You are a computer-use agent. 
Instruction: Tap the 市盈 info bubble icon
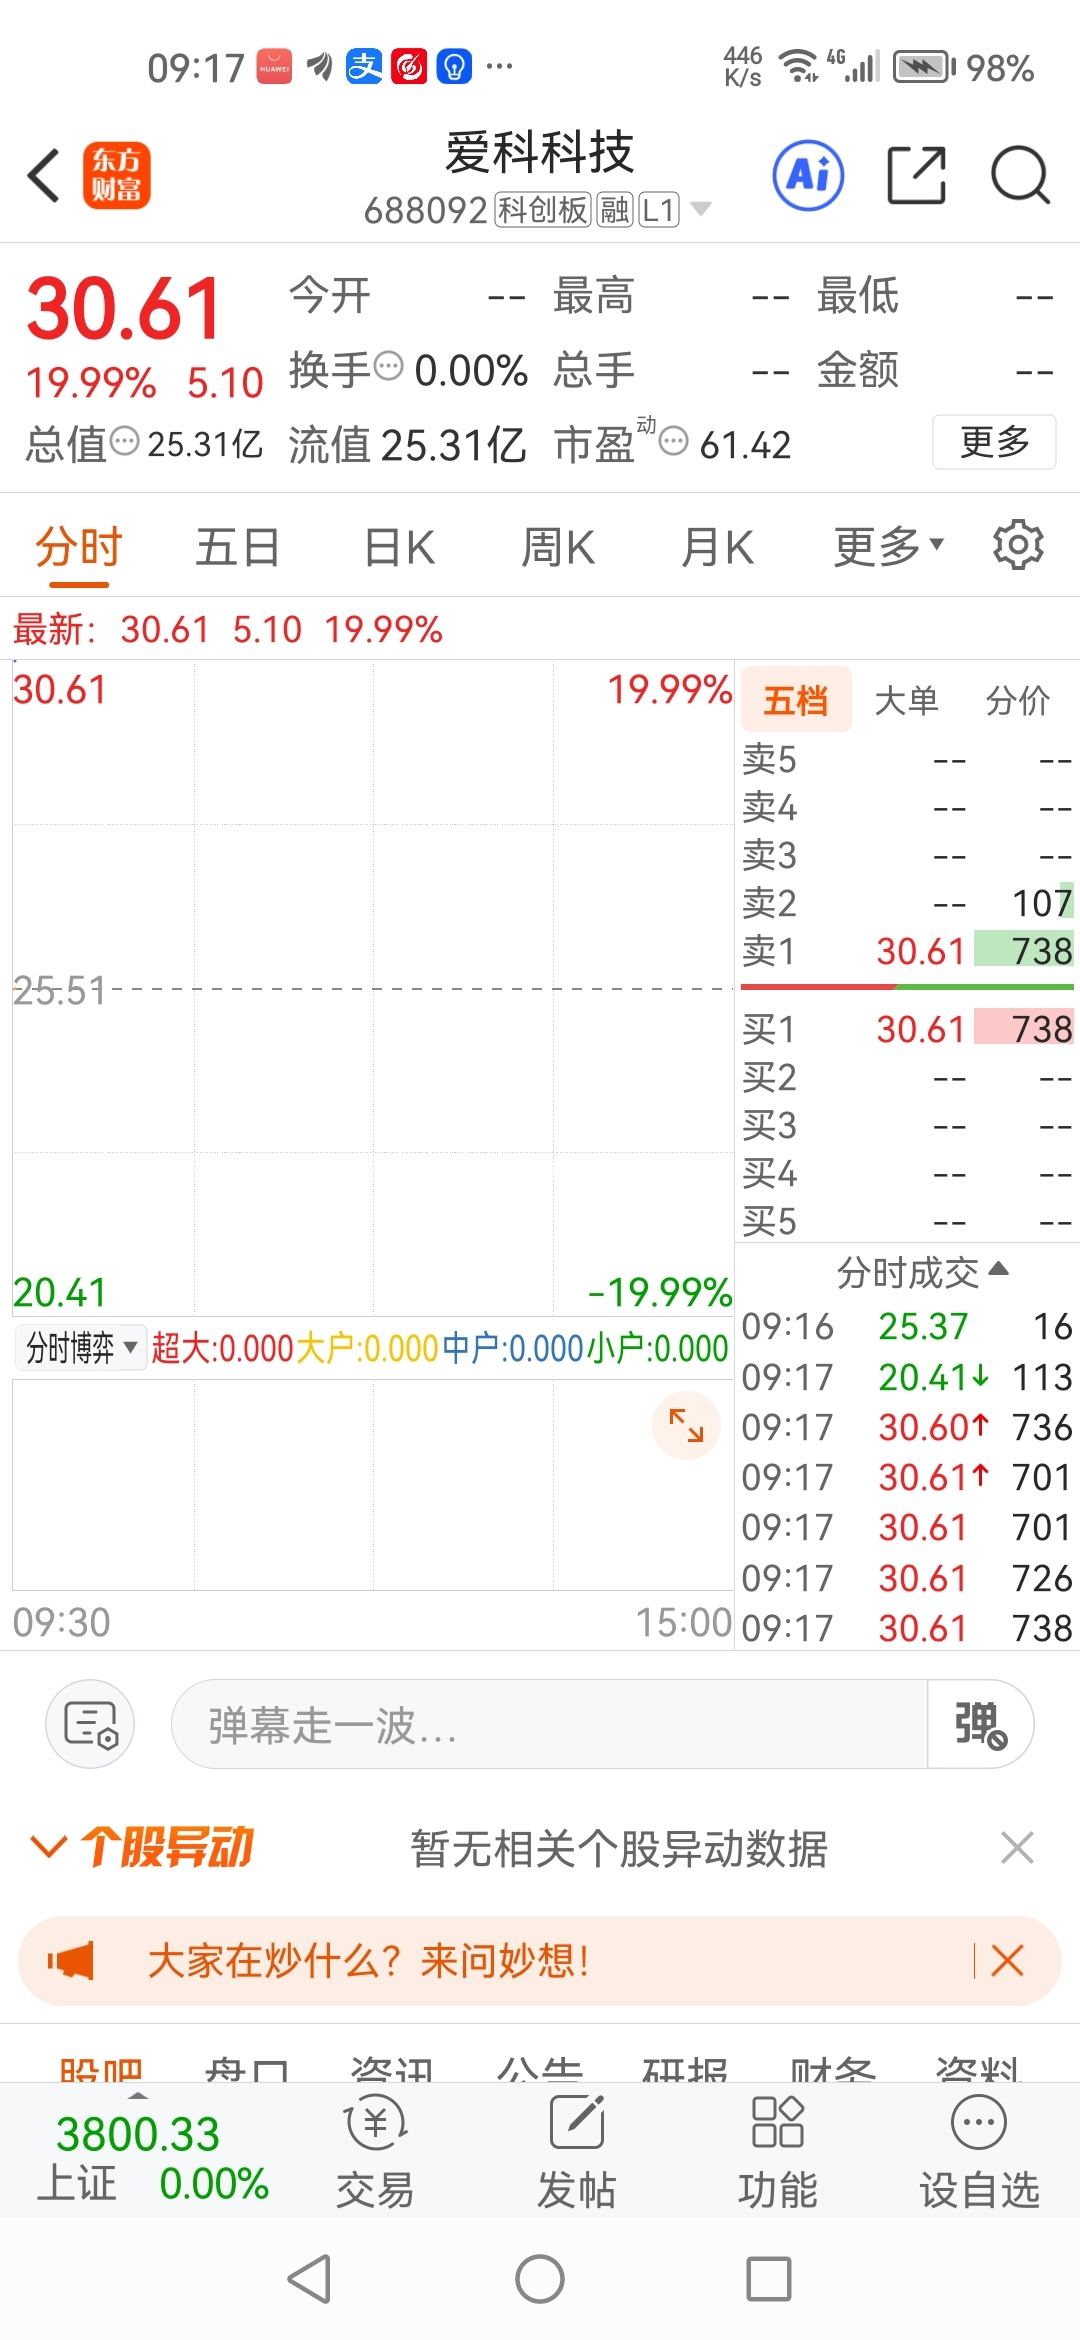674,440
